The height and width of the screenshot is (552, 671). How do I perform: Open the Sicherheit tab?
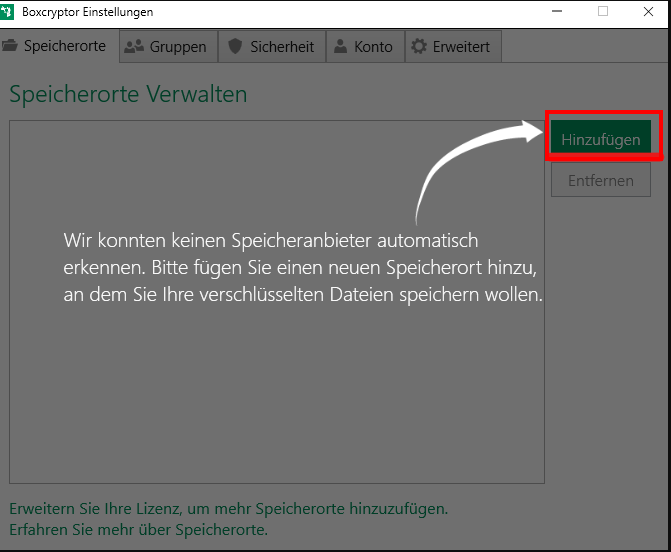coord(272,47)
